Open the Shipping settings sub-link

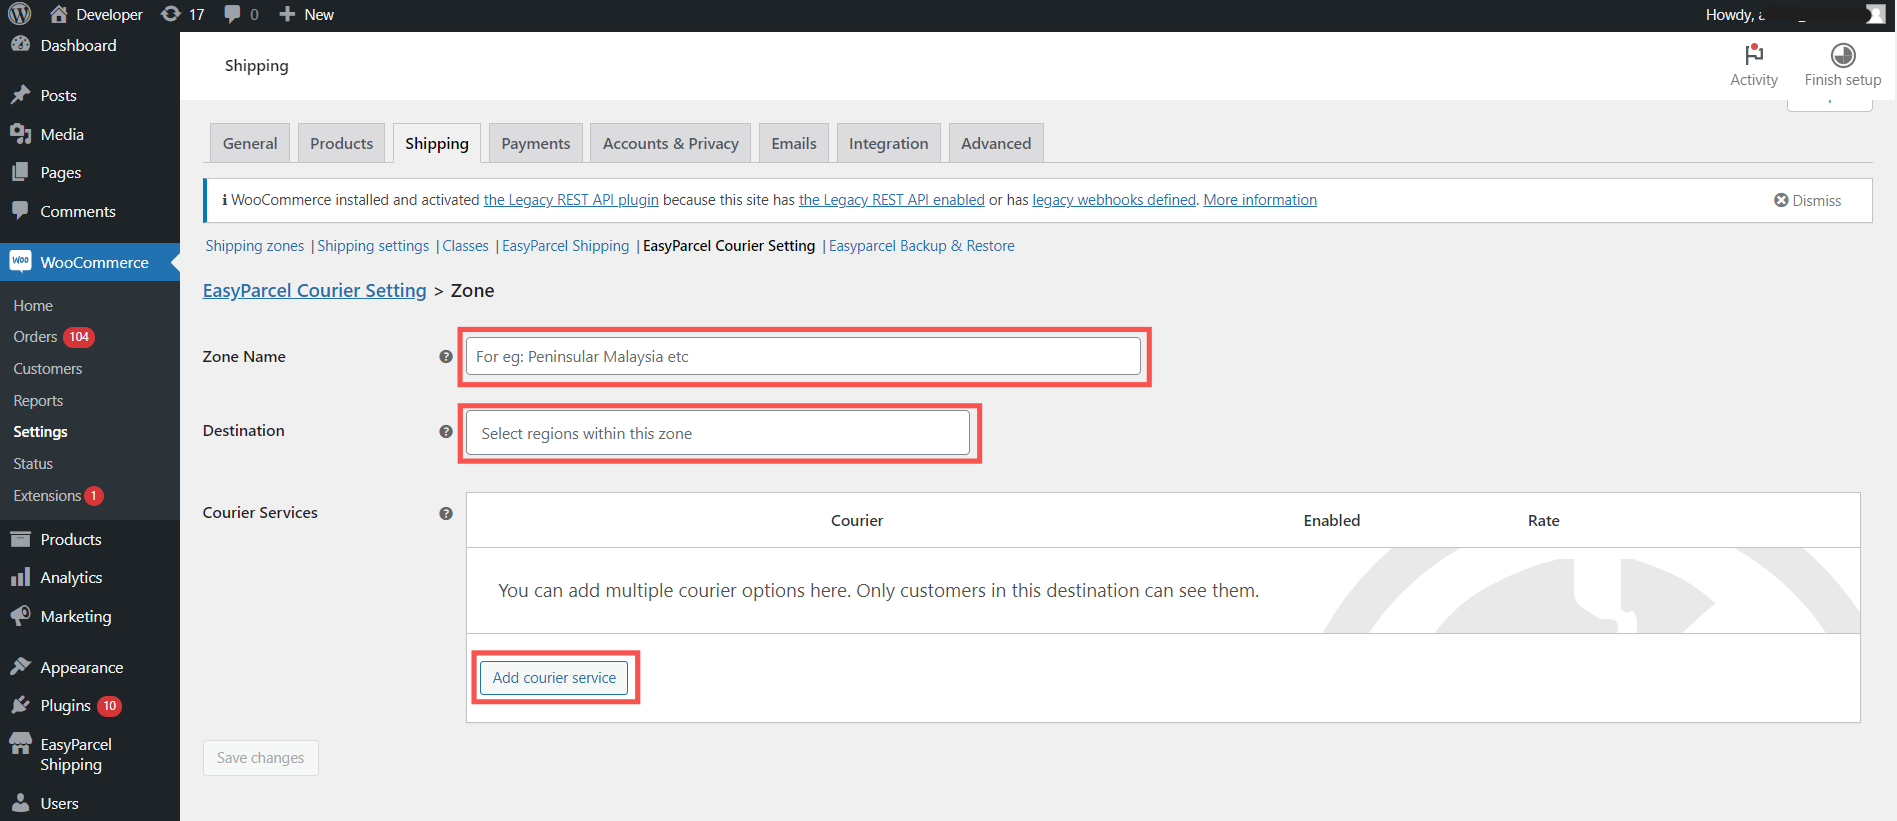[x=373, y=246]
